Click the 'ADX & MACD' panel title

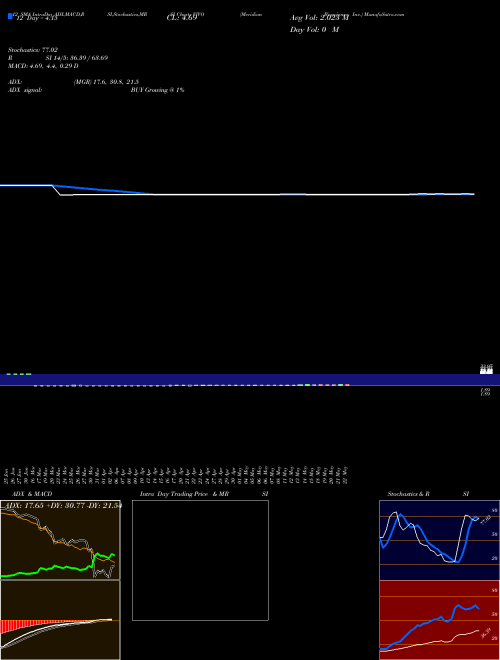pos(32,494)
